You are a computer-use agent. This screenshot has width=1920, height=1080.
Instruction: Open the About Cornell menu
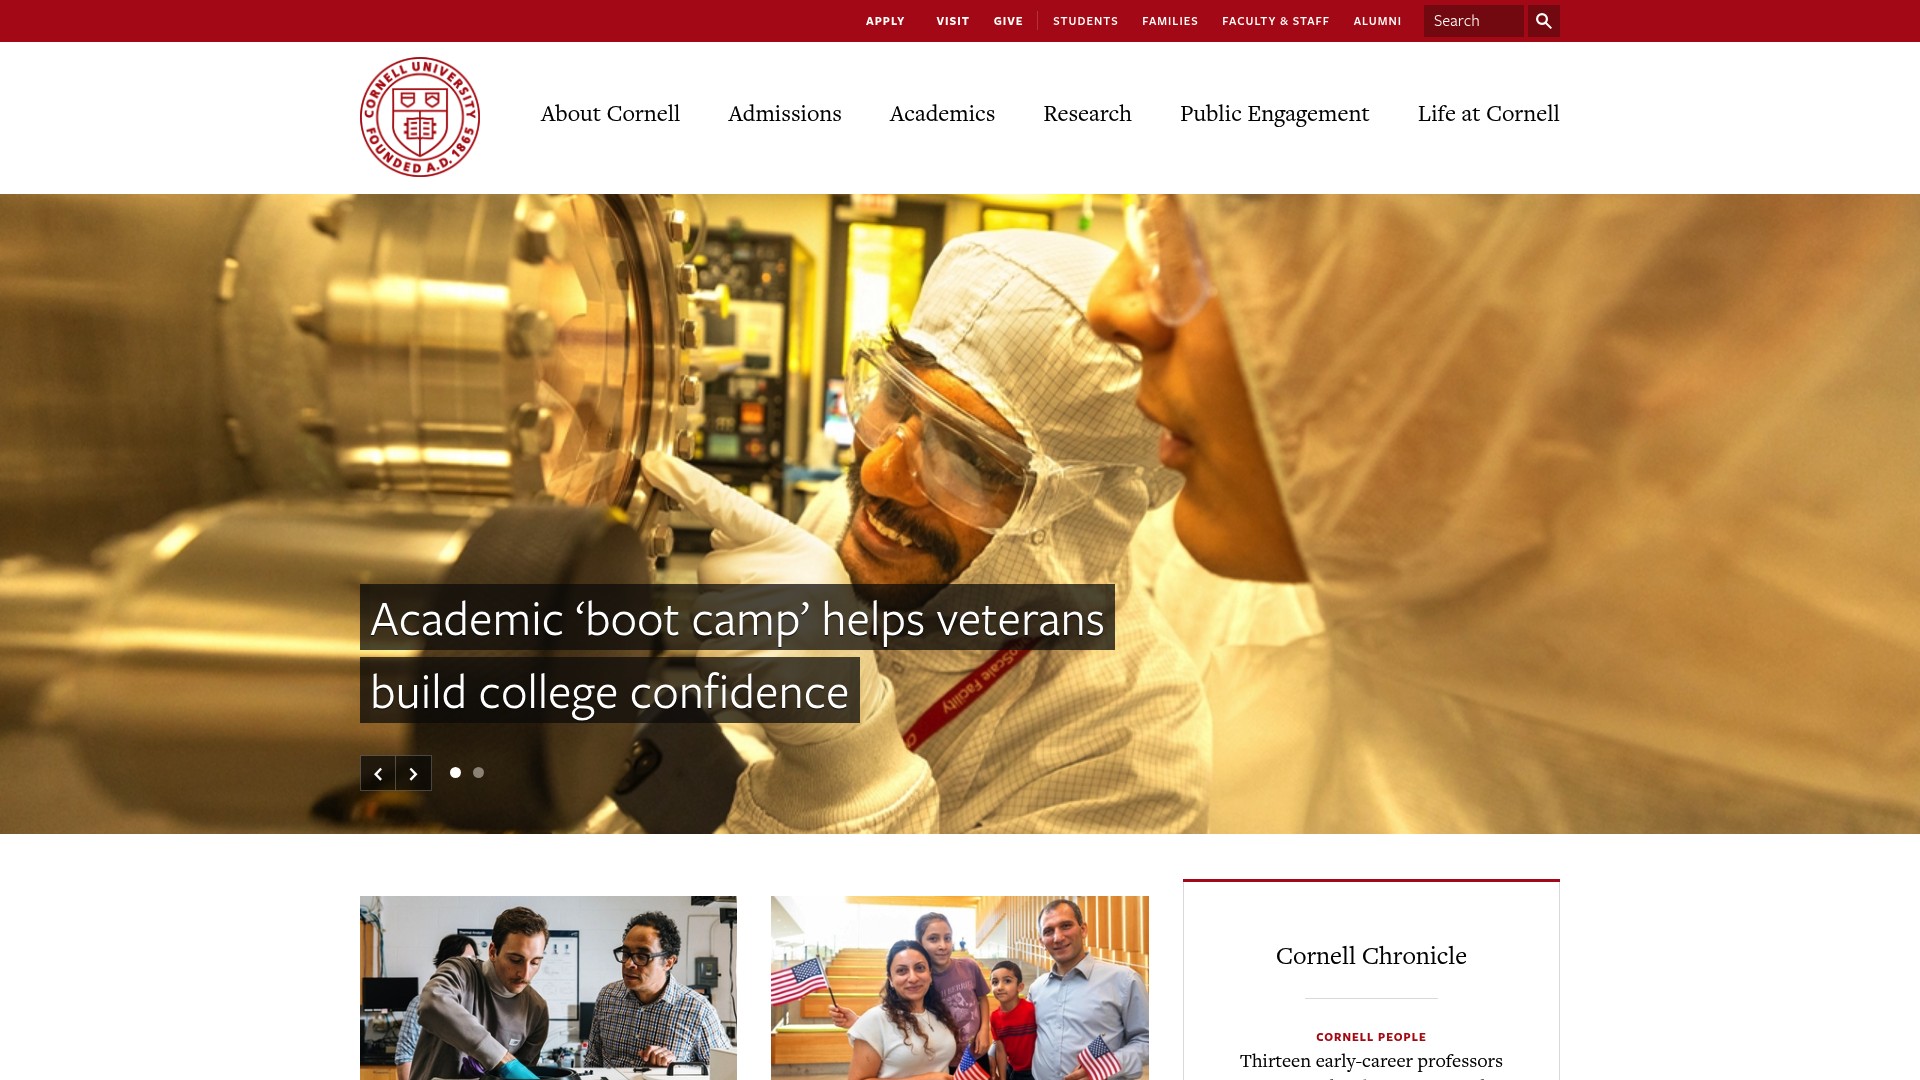(x=610, y=114)
